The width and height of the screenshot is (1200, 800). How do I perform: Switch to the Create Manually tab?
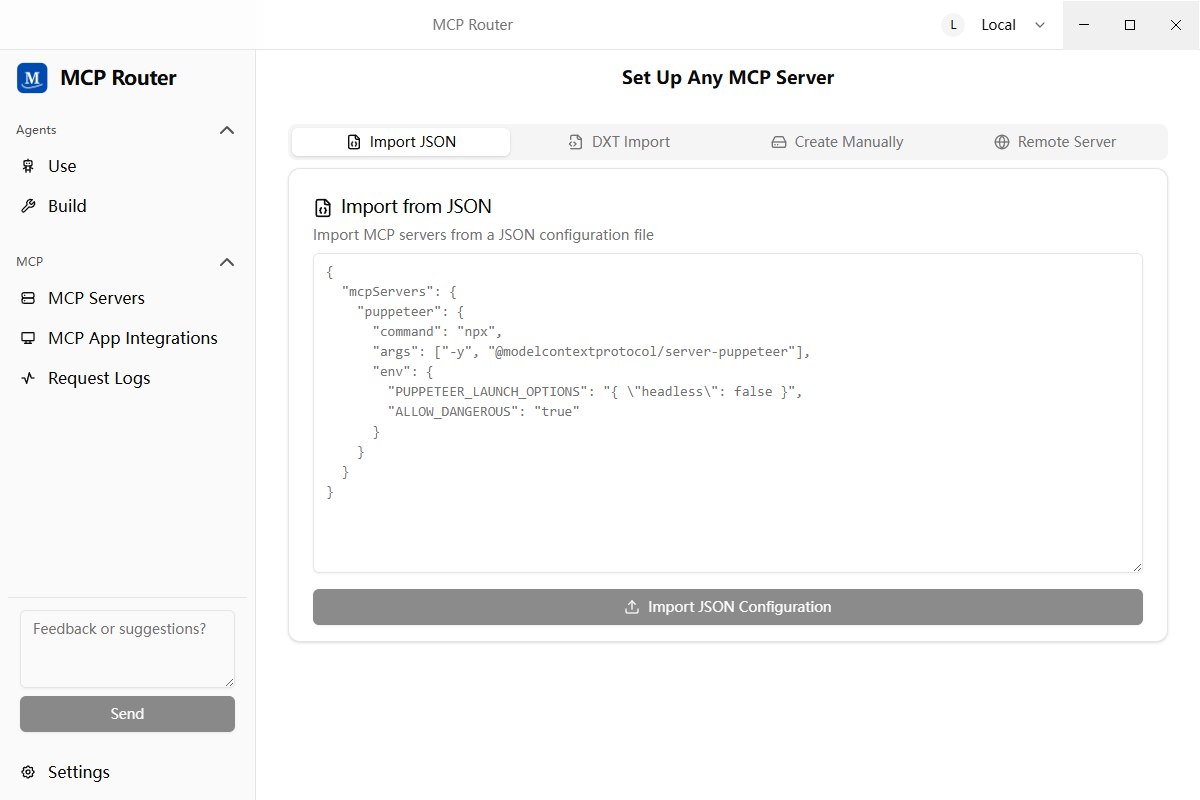[837, 142]
